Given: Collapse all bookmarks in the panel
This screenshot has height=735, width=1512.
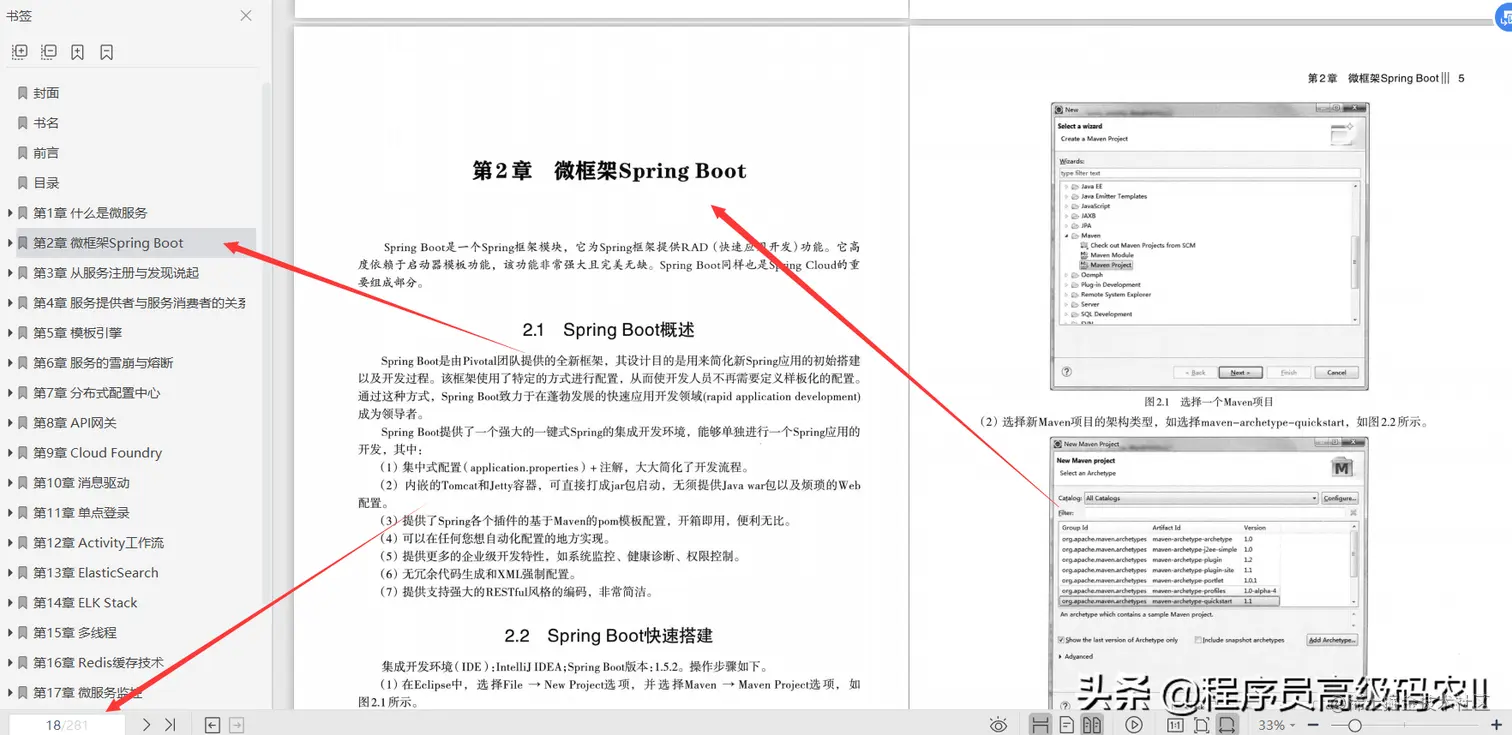Looking at the screenshot, I should click(x=48, y=51).
